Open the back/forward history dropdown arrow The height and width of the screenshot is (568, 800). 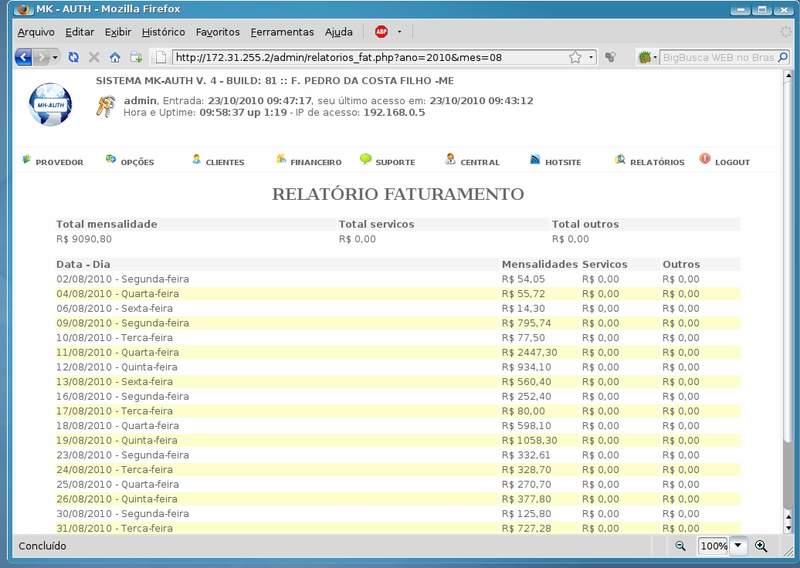point(55,57)
